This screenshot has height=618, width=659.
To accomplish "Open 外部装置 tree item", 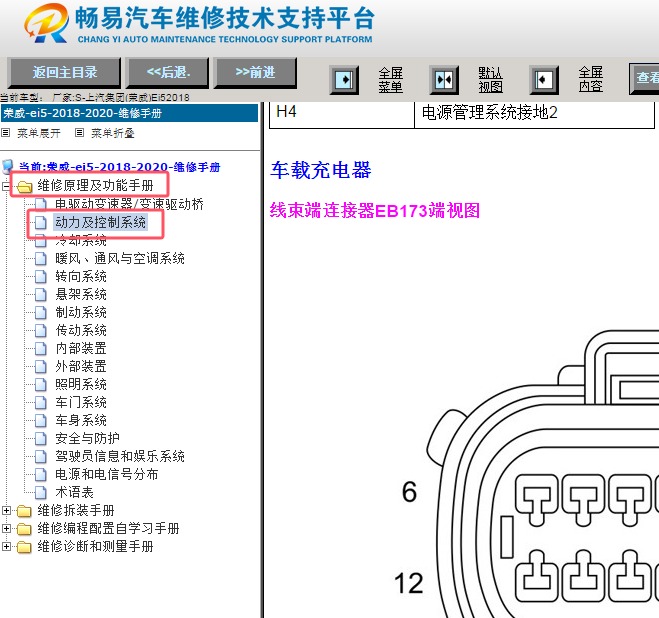I will click(81, 367).
